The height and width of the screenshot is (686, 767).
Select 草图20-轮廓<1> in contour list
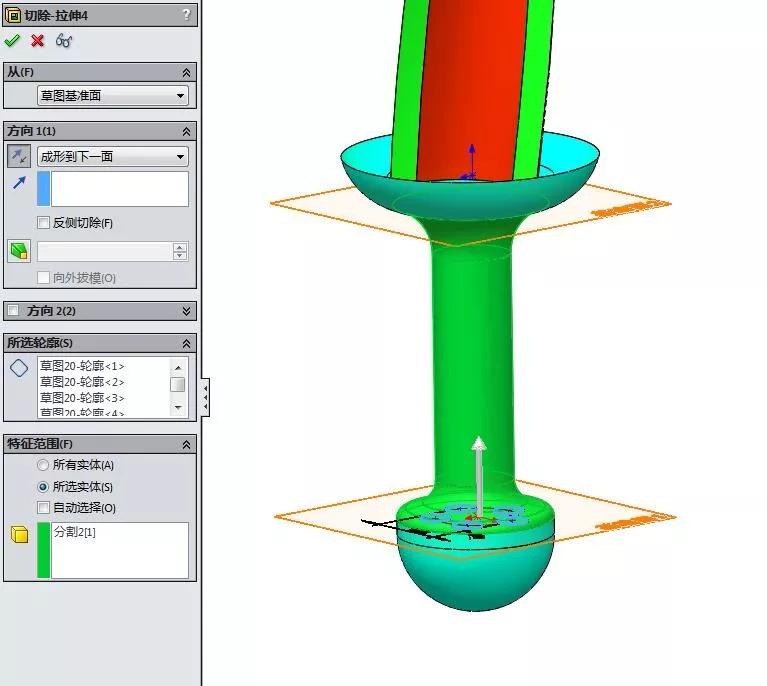click(x=82, y=366)
